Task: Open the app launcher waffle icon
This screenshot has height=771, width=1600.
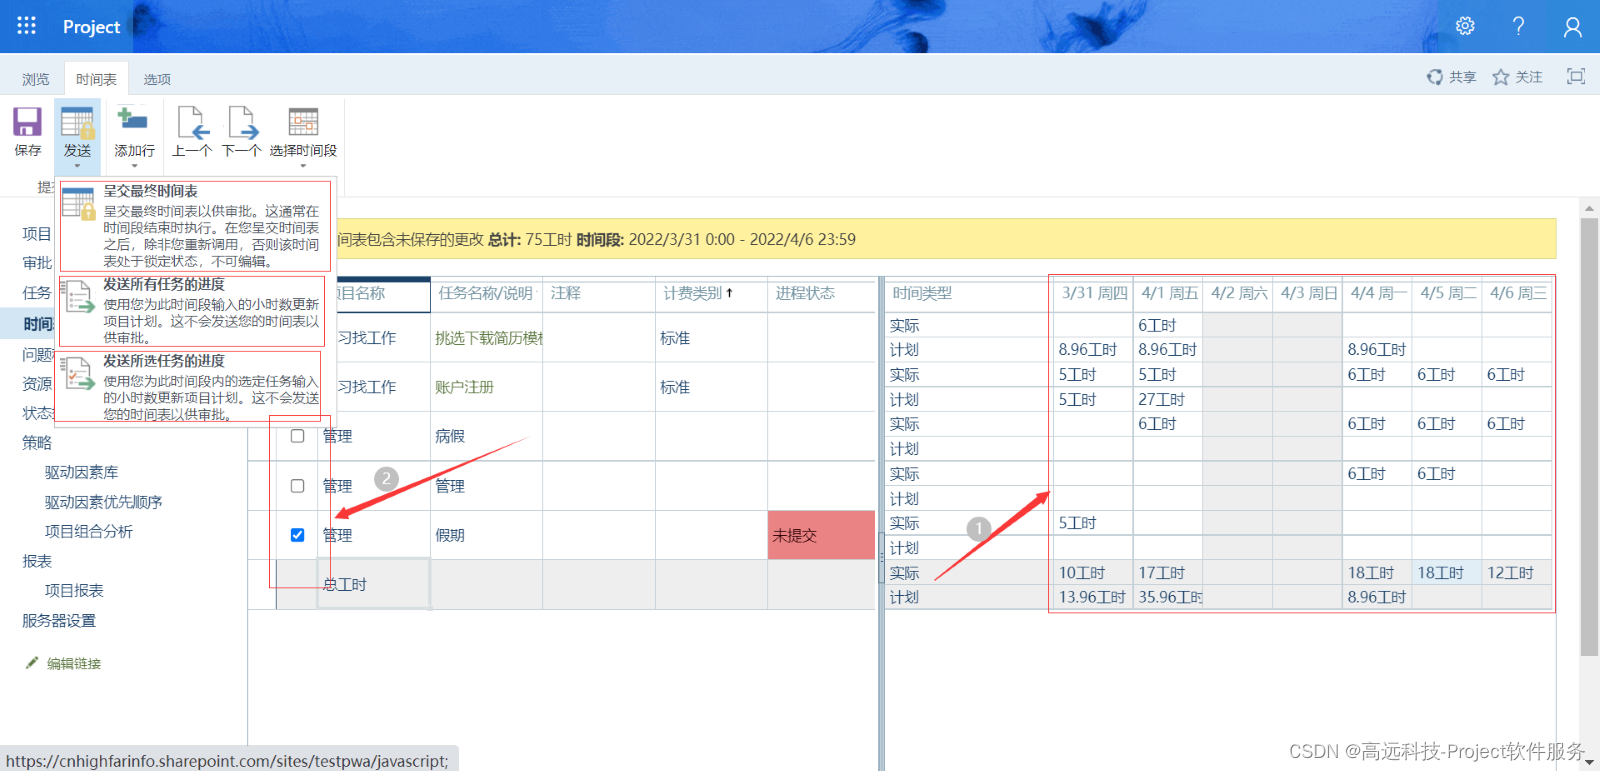Action: point(27,26)
